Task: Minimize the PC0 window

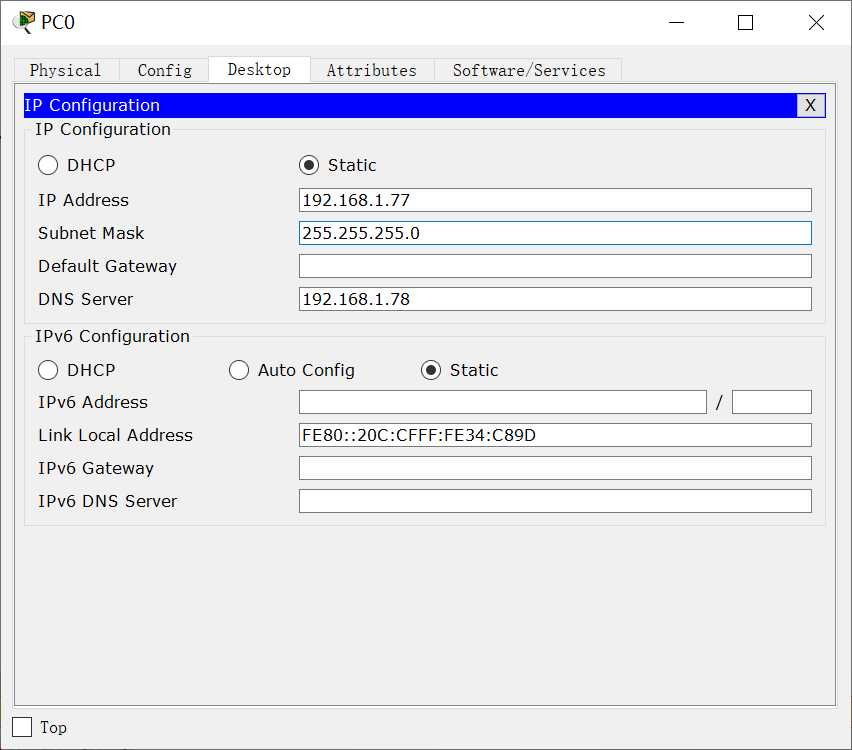Action: click(676, 22)
